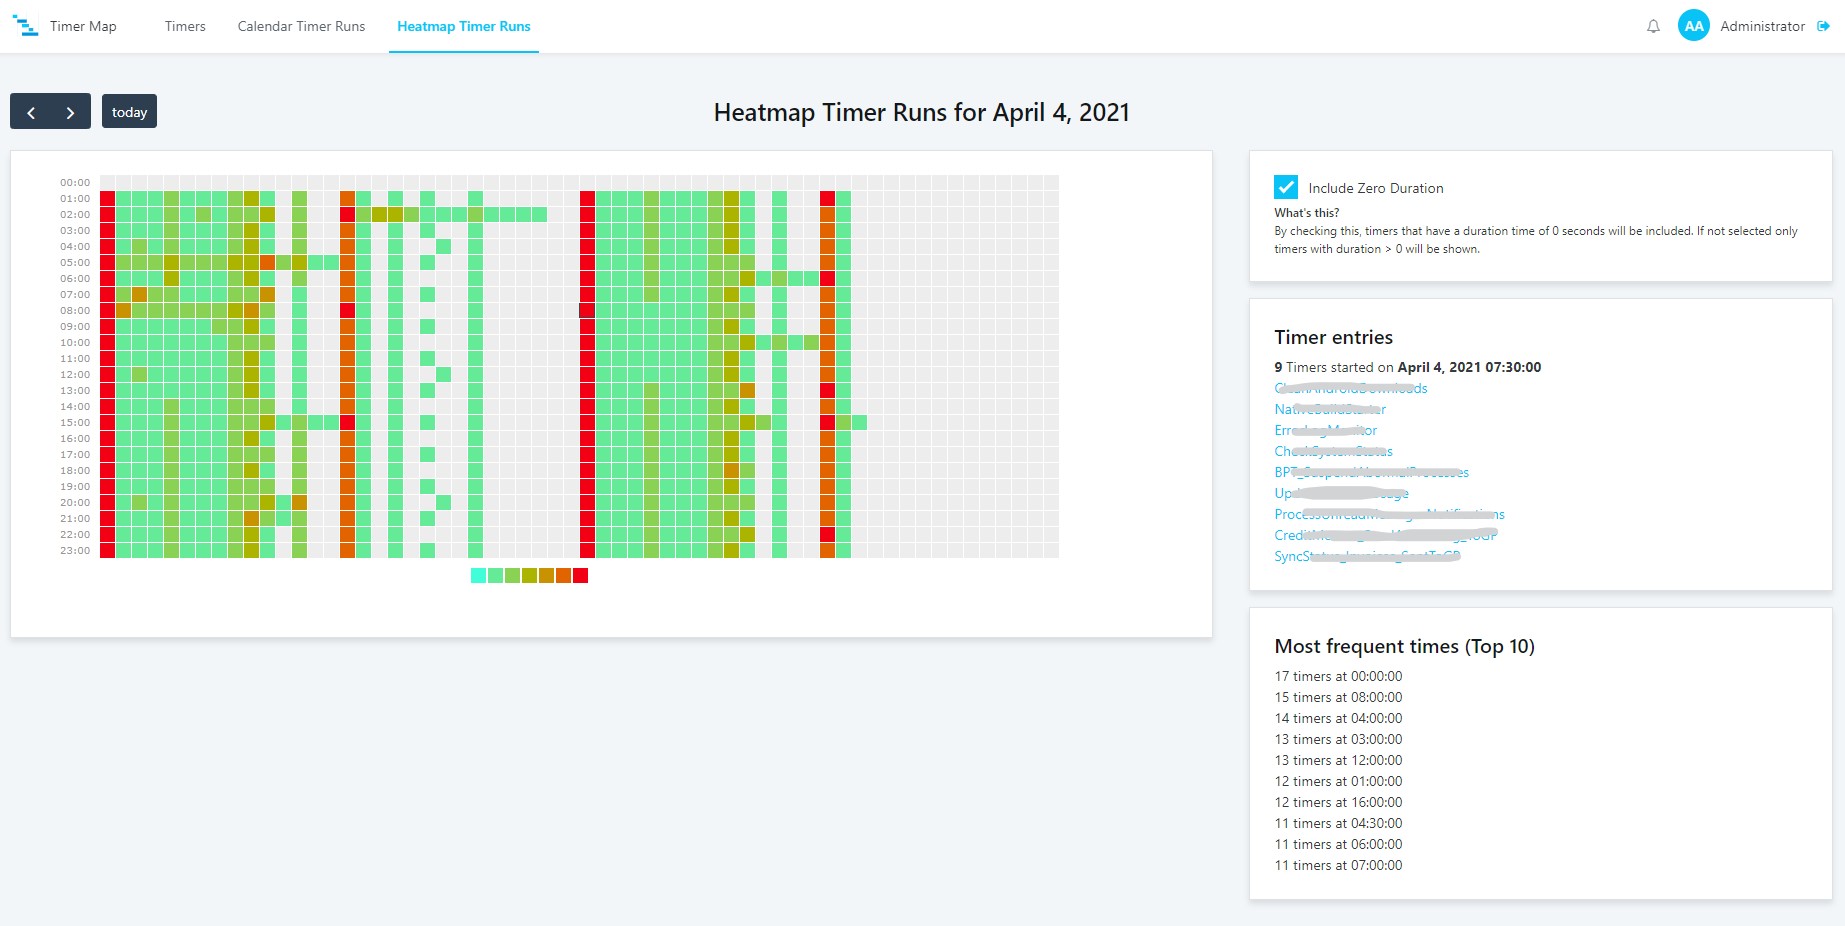Switch to Calendar Timer Runs tab

(x=301, y=26)
